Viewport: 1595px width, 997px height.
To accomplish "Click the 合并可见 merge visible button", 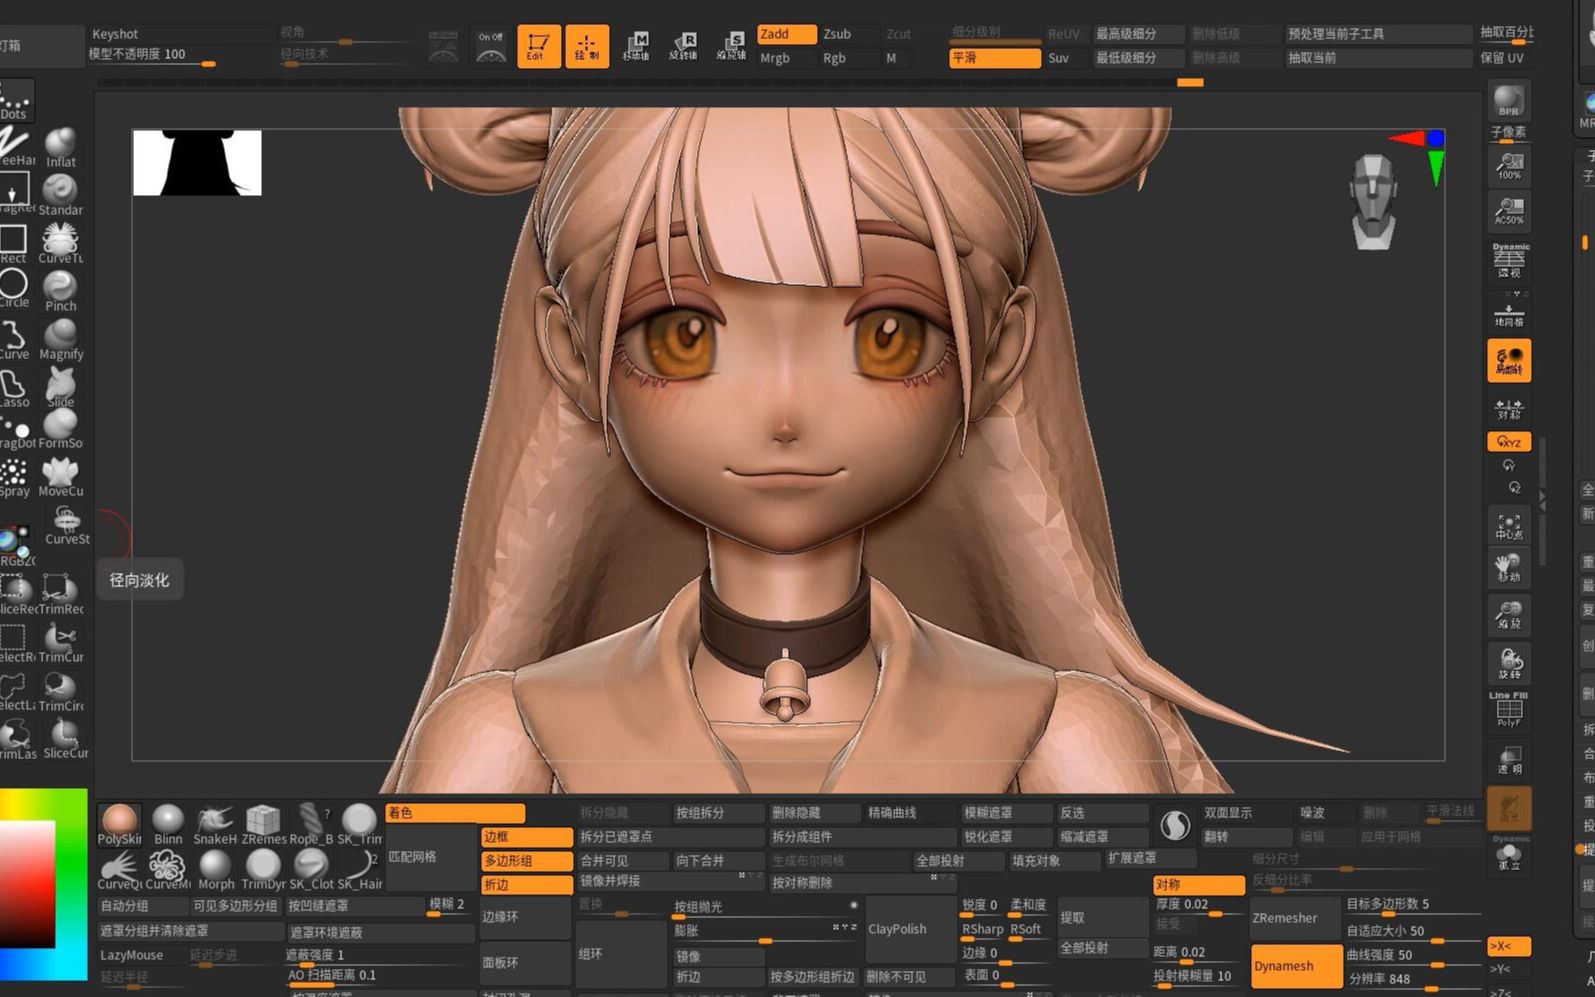I will pyautogui.click(x=622, y=861).
